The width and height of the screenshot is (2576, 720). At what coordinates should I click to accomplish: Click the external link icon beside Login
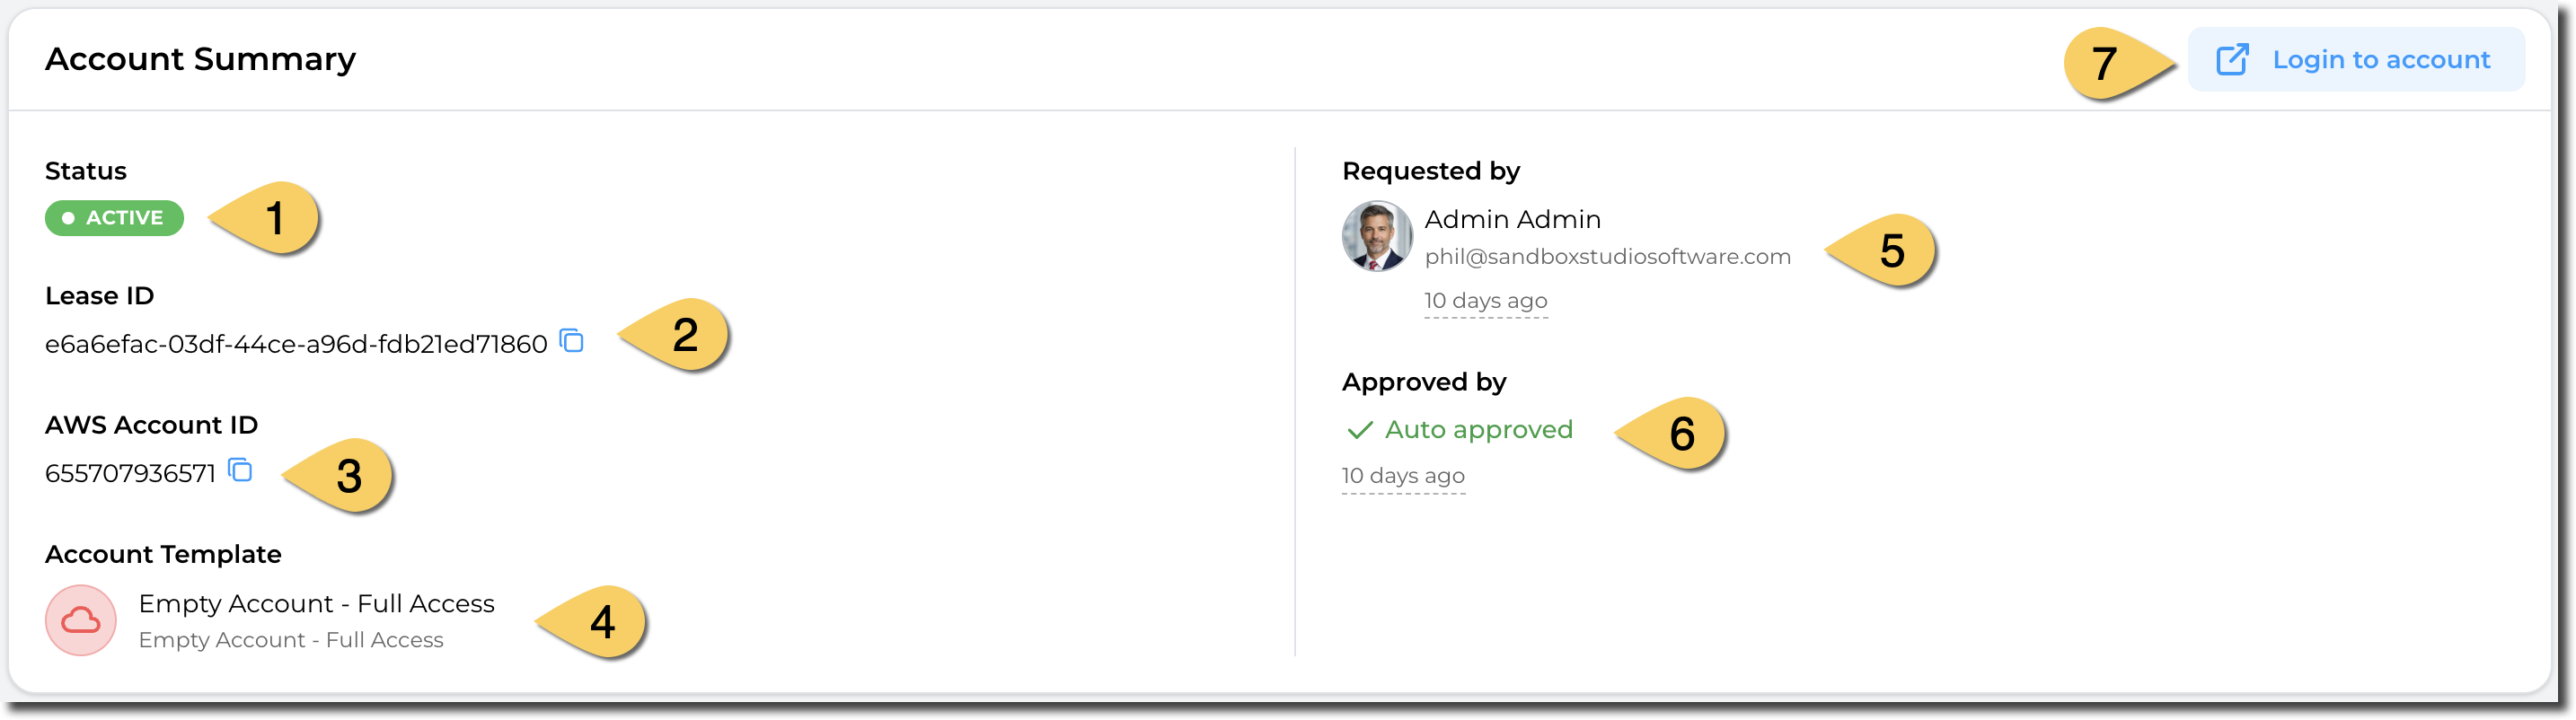tap(2232, 60)
